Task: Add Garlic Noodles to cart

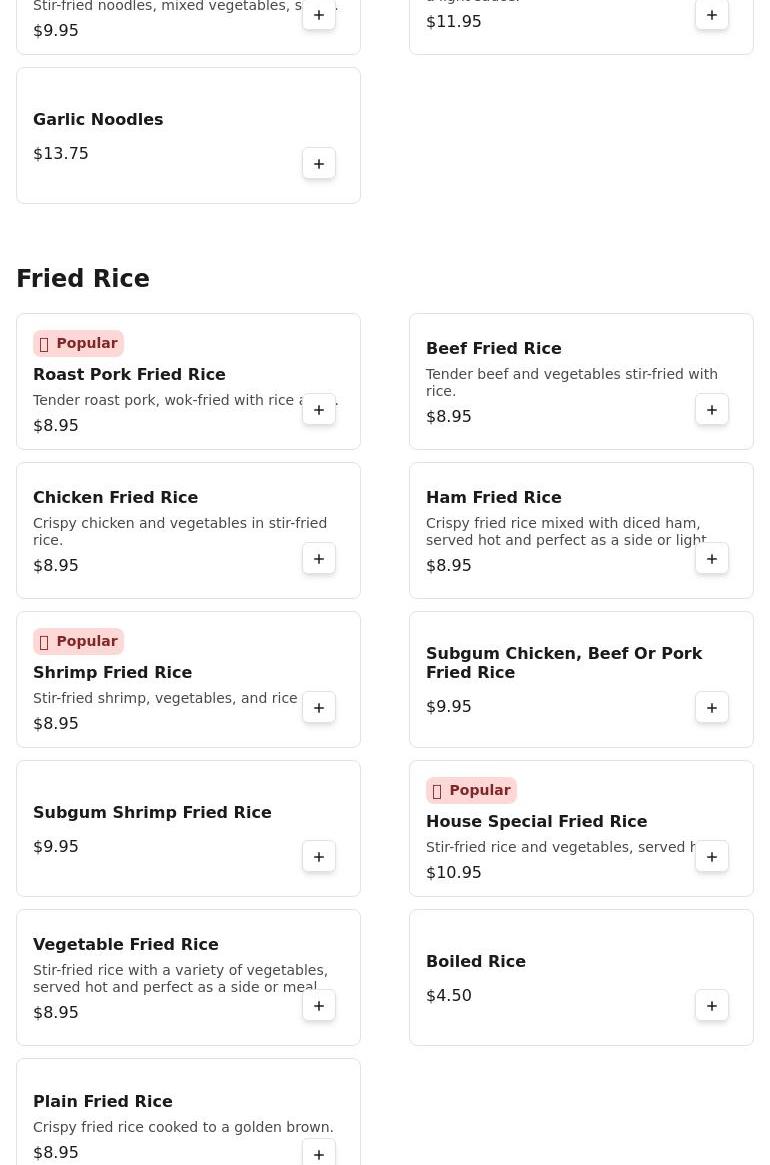Action: click(x=319, y=164)
